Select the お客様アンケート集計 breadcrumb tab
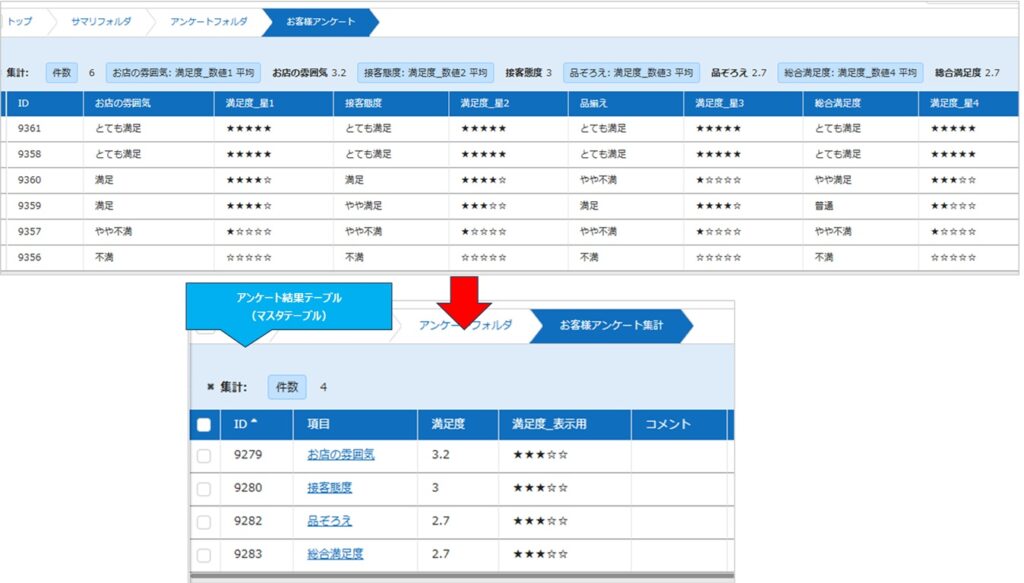This screenshot has height=583, width=1024. (x=608, y=326)
